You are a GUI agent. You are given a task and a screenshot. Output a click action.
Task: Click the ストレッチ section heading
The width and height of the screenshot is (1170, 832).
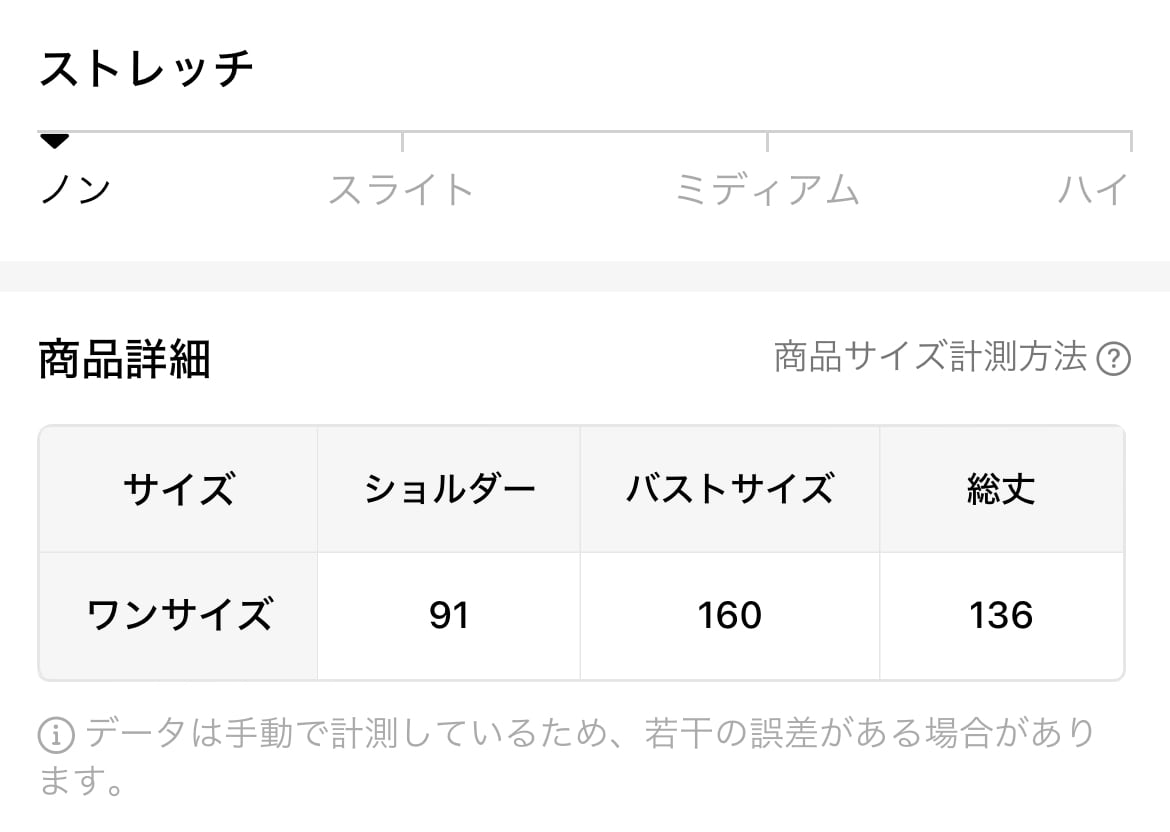coord(146,69)
